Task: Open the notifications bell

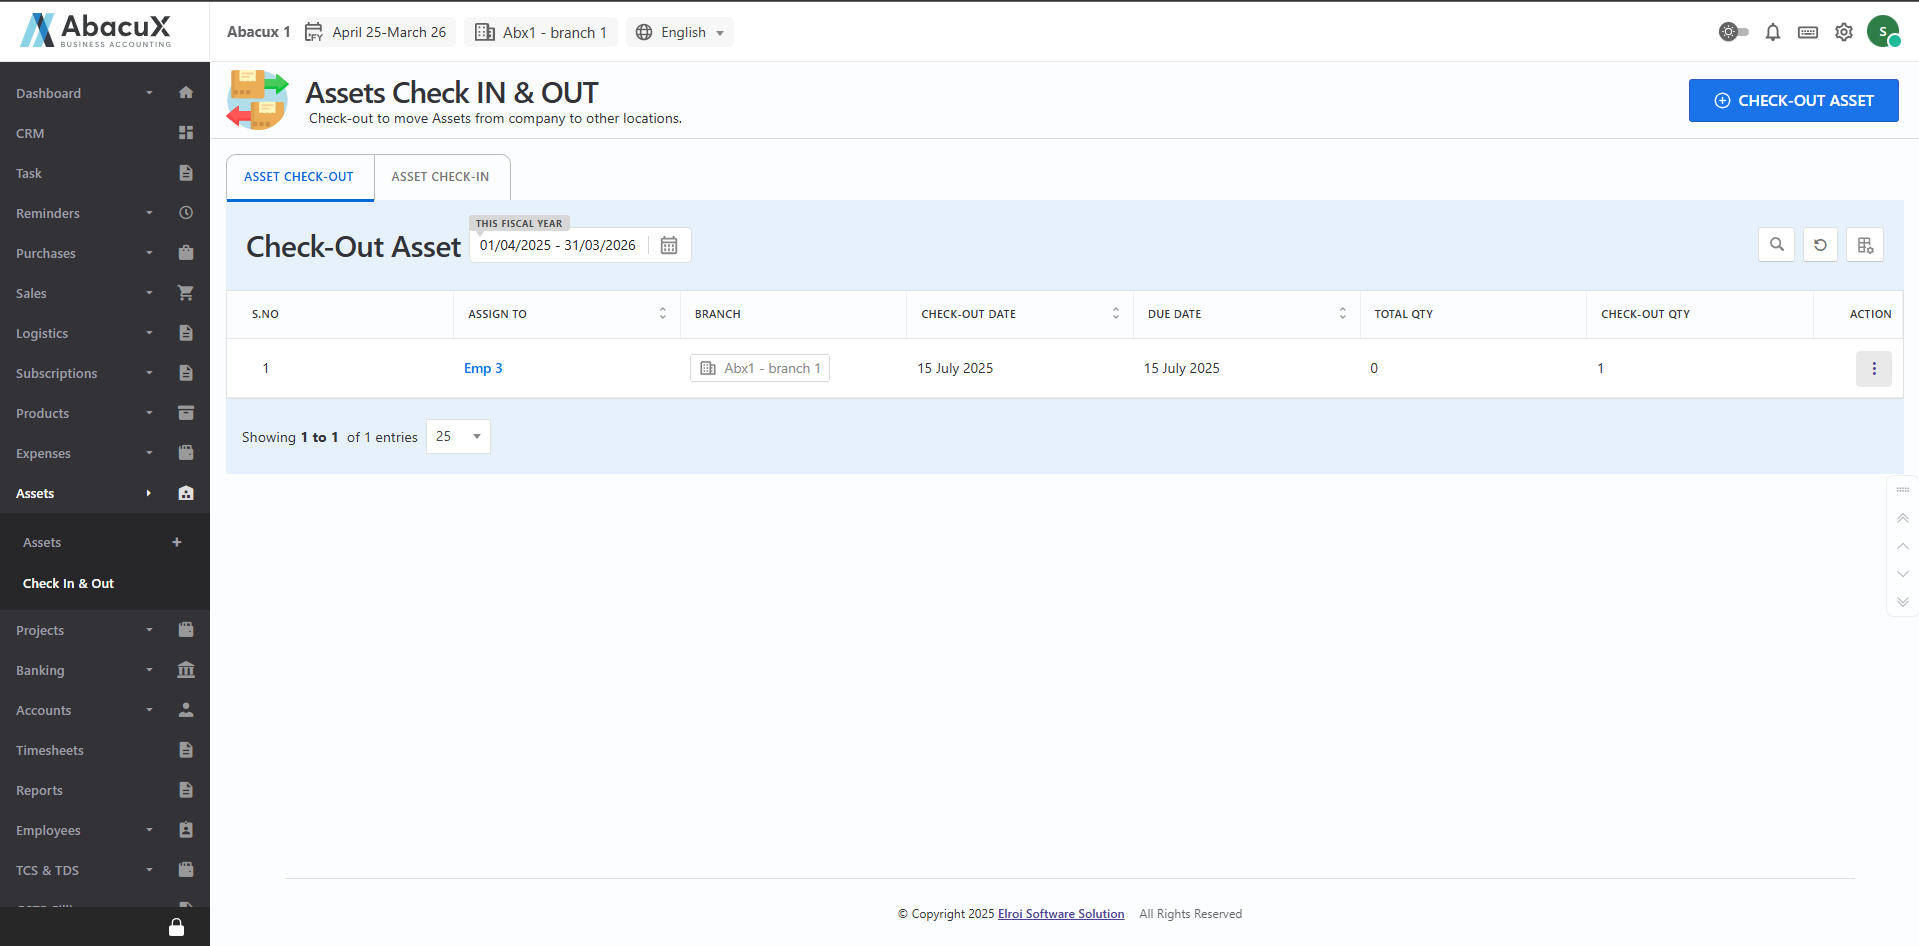Action: point(1772,32)
